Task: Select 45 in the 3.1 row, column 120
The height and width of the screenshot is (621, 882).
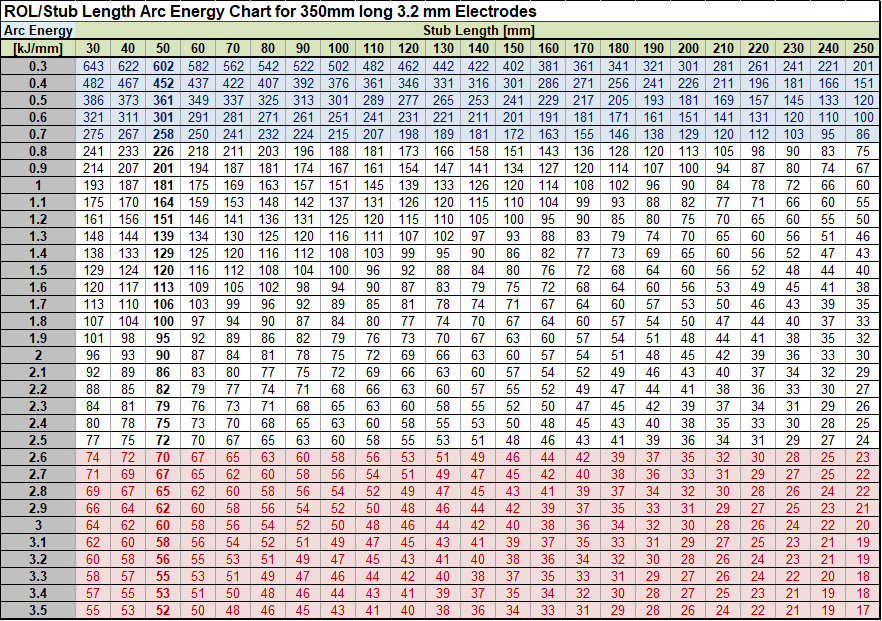Action: tap(408, 542)
